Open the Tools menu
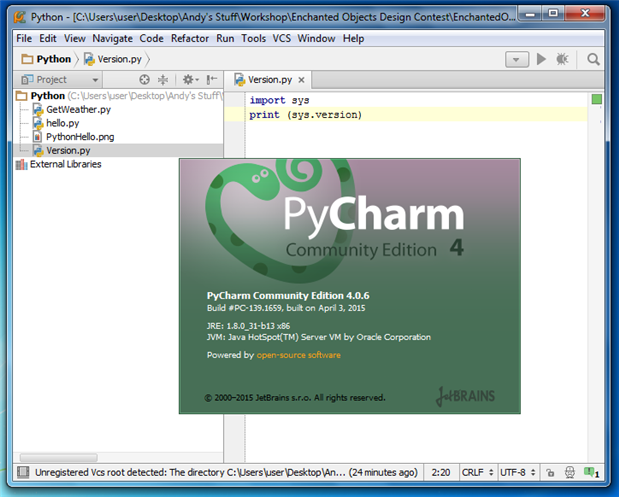Screen dimensions: 619x497 click(x=253, y=38)
